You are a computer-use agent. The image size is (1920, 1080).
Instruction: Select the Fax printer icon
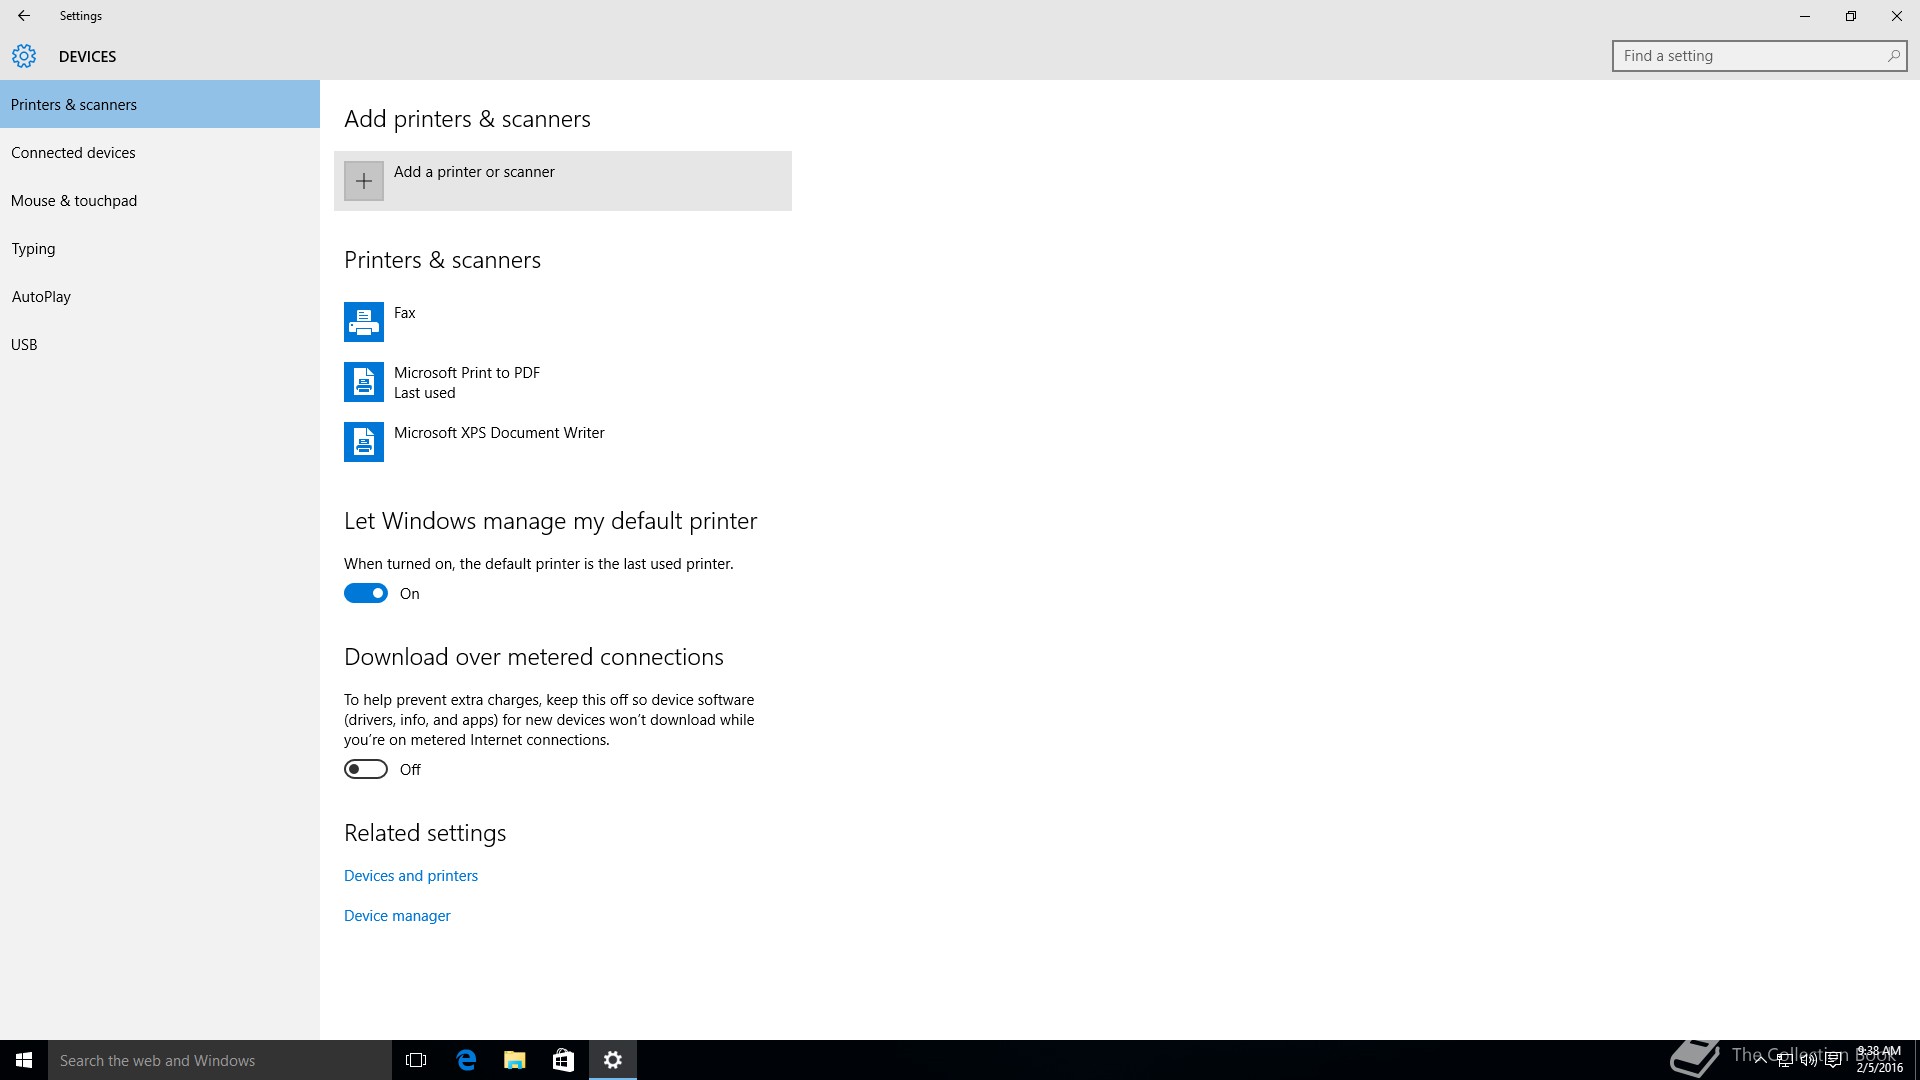pos(364,322)
